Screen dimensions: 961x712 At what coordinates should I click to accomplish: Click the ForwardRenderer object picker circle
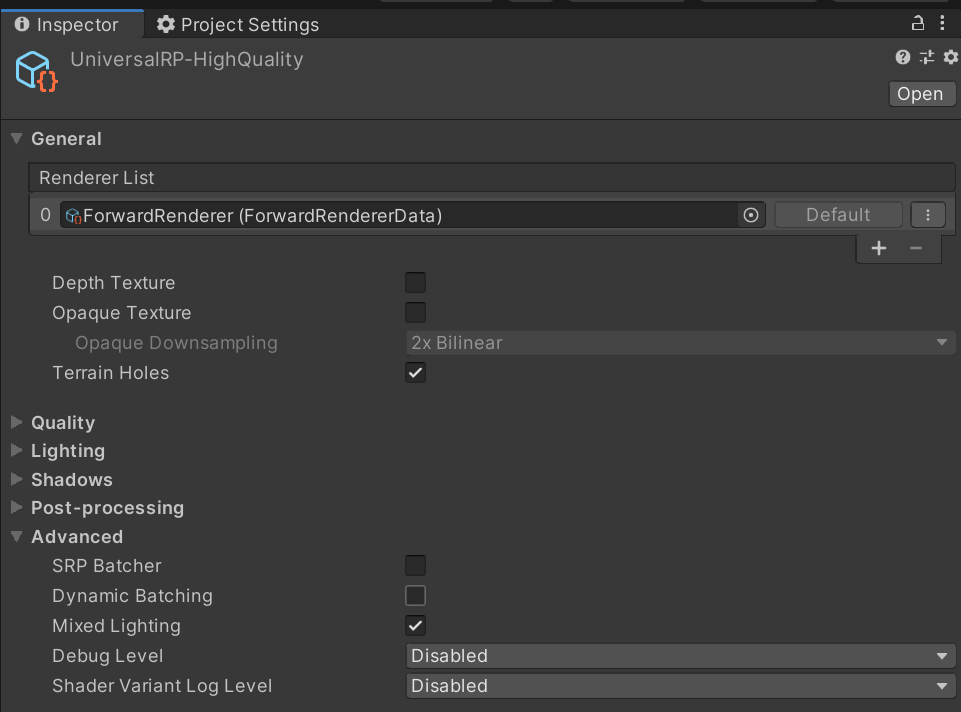[750, 215]
